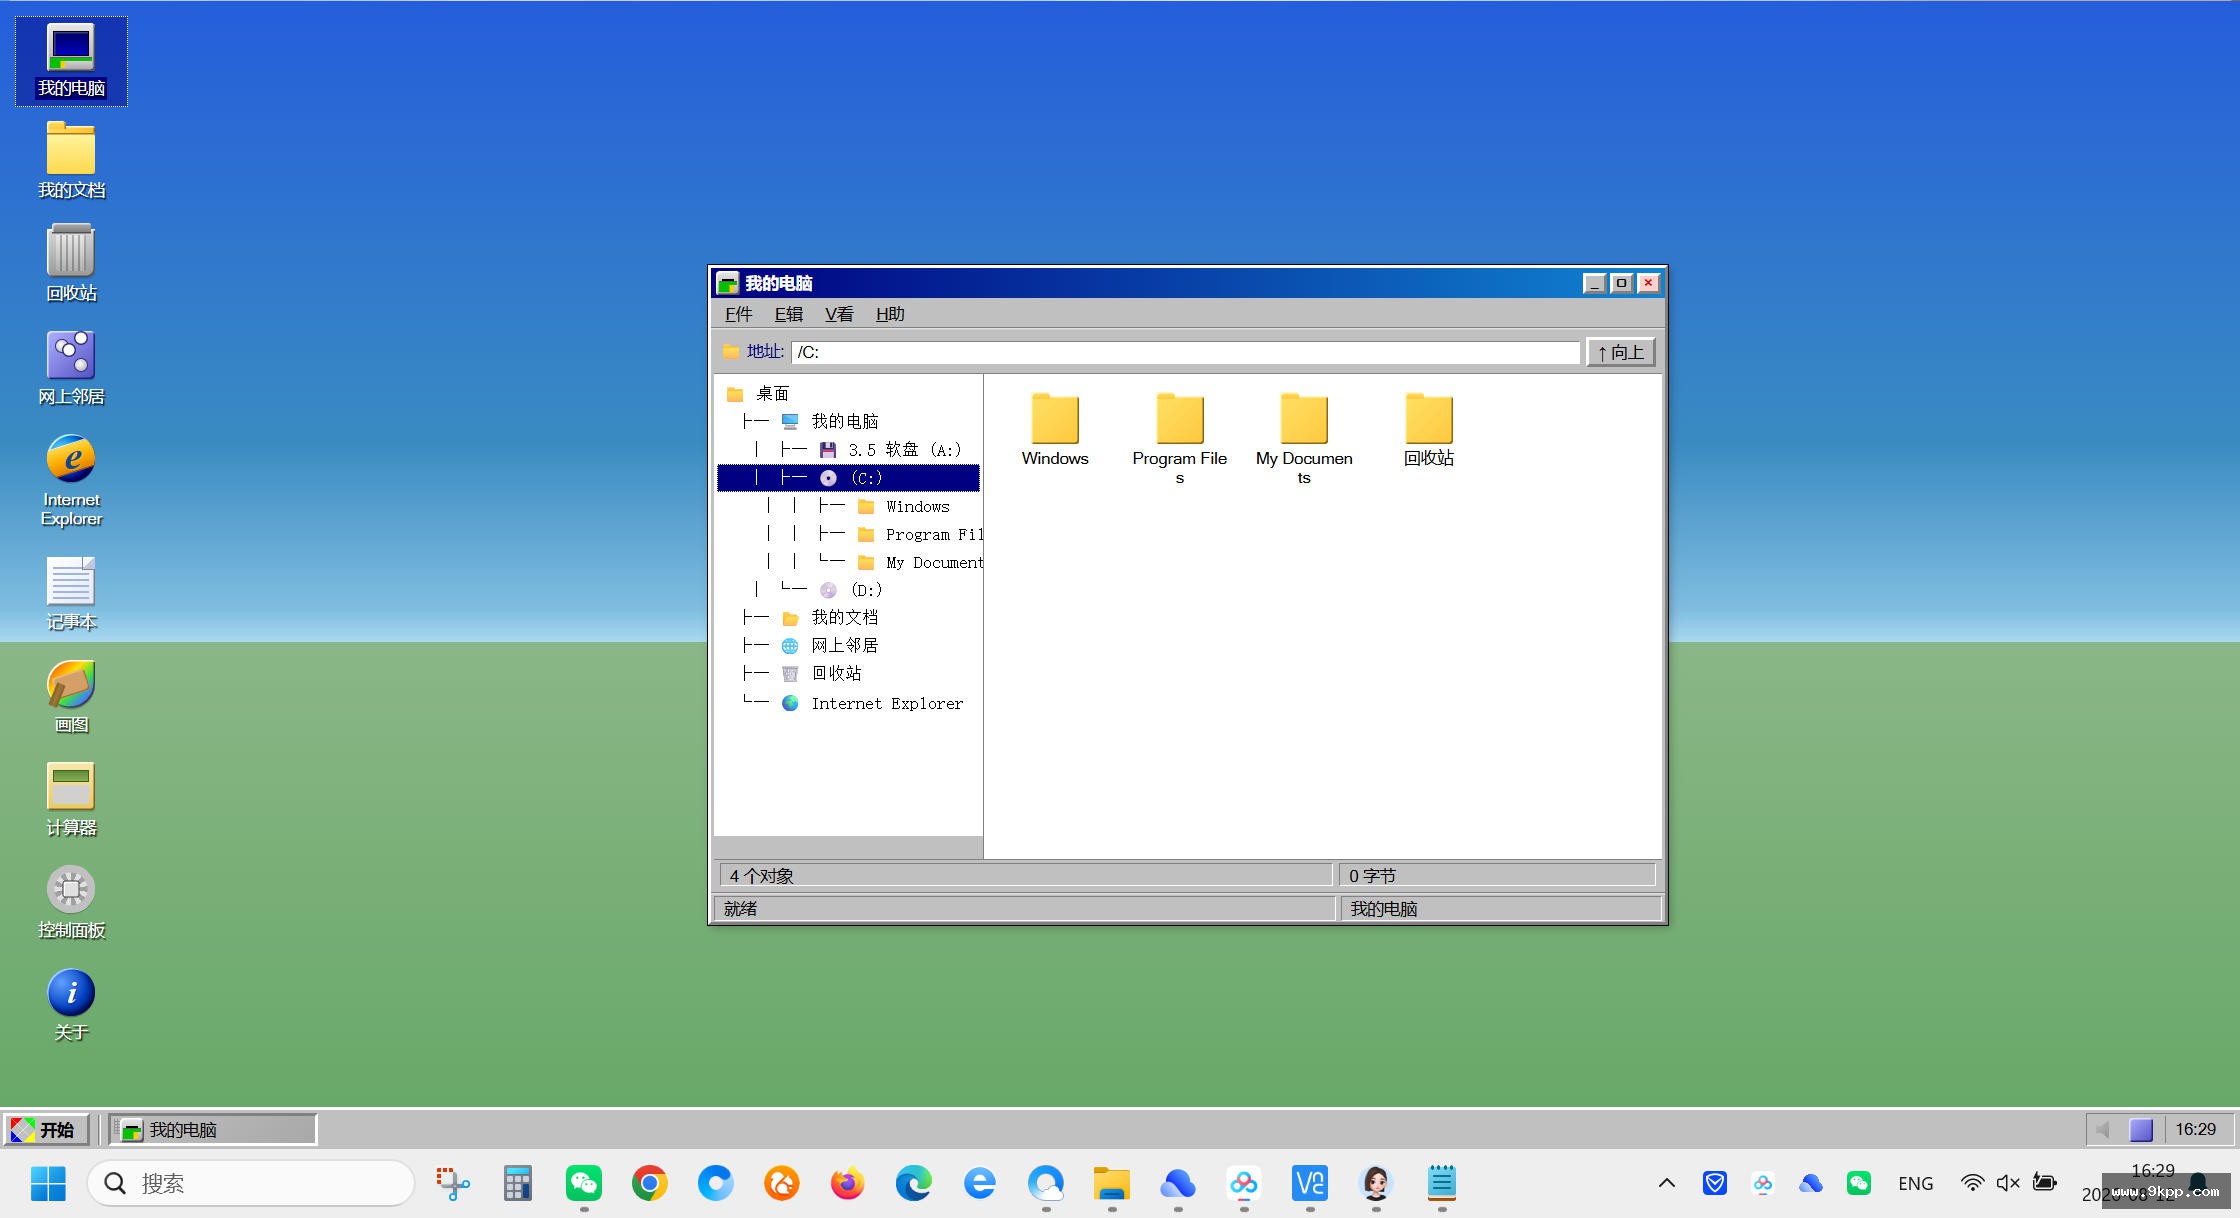Open the Wi-Fi network tray icon
The height and width of the screenshot is (1218, 2240).
(1972, 1183)
